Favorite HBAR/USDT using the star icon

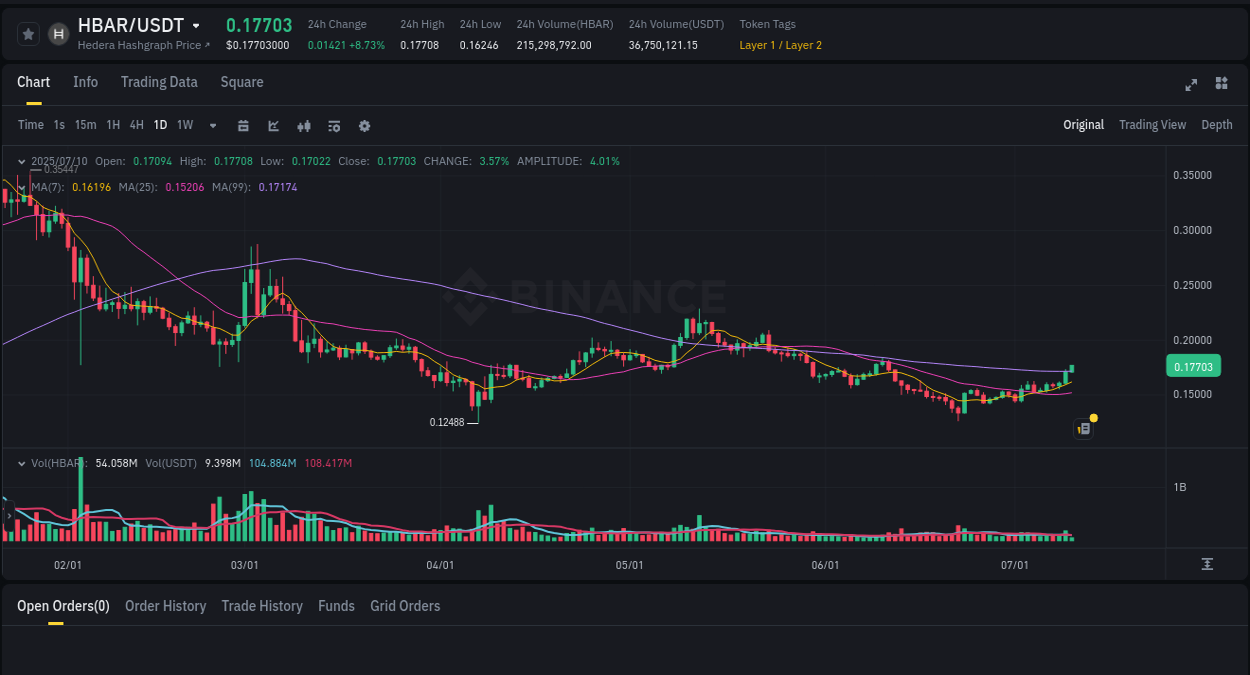(x=28, y=33)
